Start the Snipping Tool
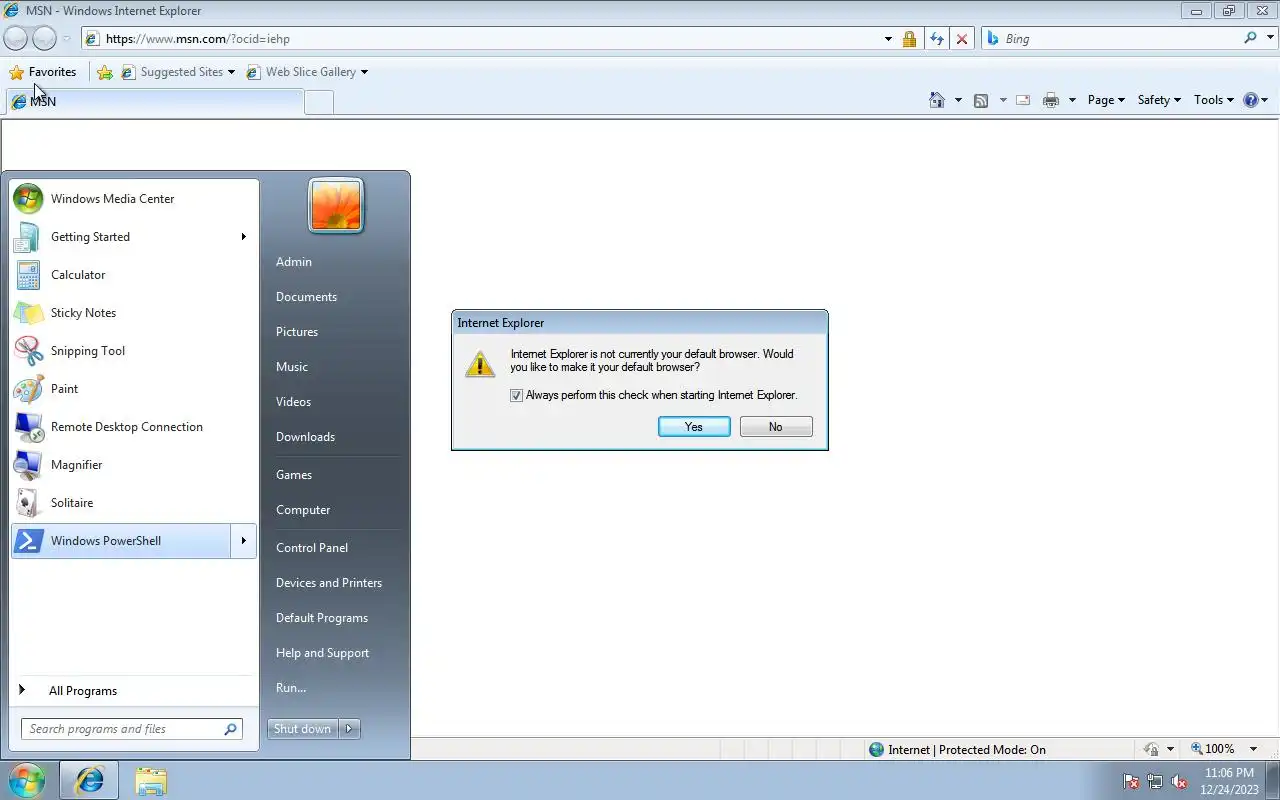 click(134, 351)
